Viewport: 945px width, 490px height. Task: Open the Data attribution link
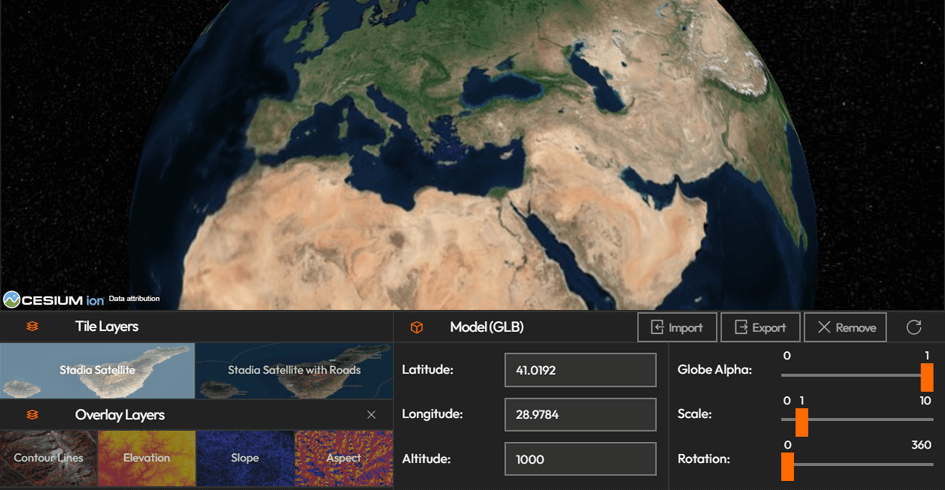tap(134, 299)
